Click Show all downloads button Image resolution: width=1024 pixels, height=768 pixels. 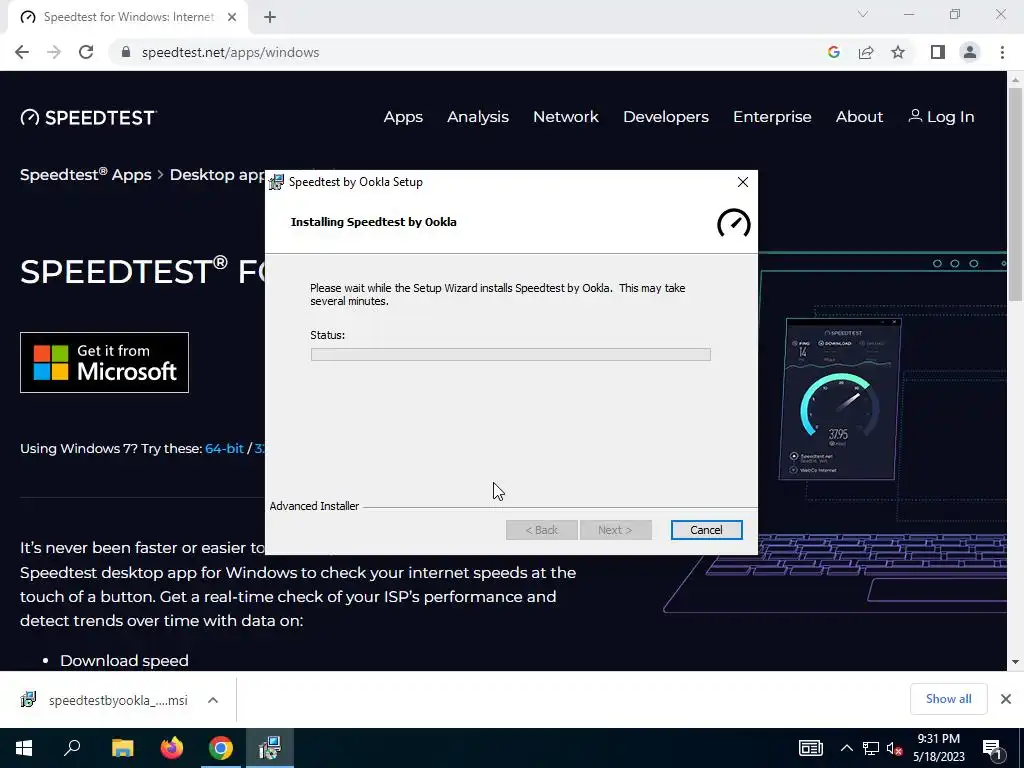(x=948, y=699)
